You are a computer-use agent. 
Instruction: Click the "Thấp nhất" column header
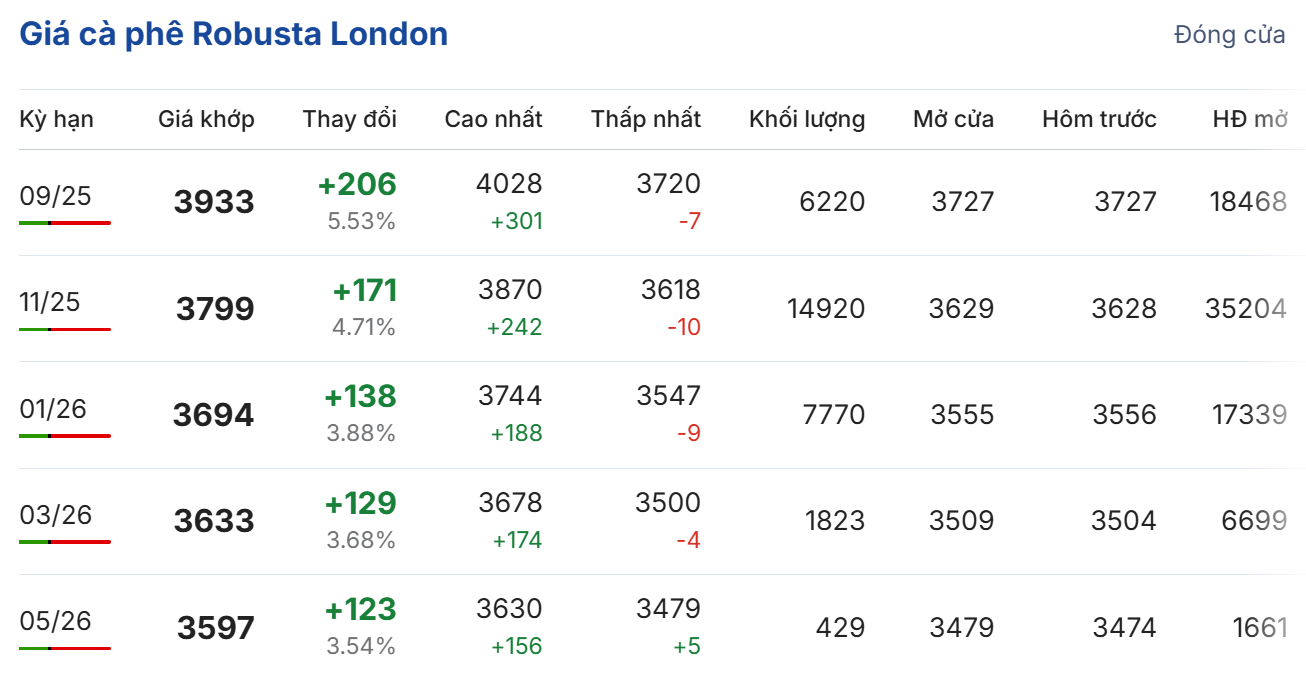[x=645, y=119]
